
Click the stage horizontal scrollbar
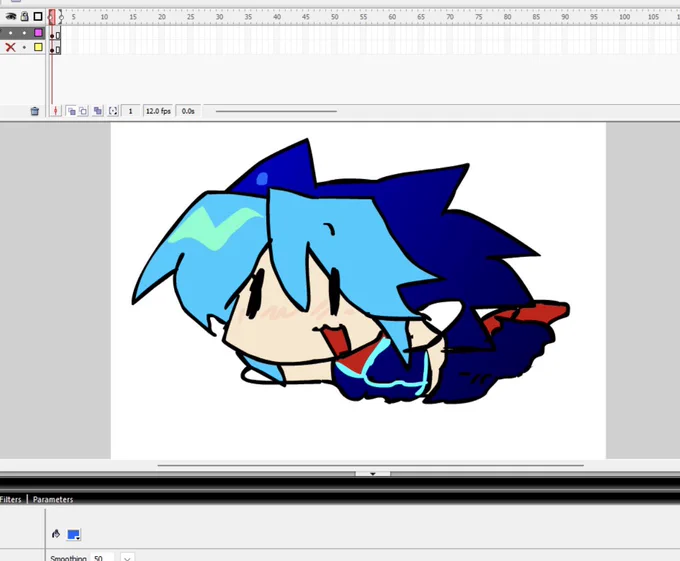tap(370, 465)
